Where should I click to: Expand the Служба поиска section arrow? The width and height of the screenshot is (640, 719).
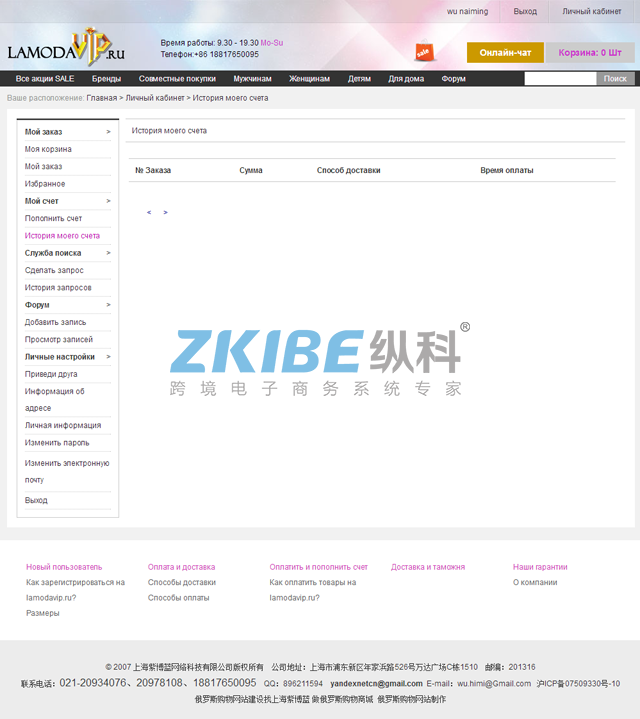click(x=109, y=253)
